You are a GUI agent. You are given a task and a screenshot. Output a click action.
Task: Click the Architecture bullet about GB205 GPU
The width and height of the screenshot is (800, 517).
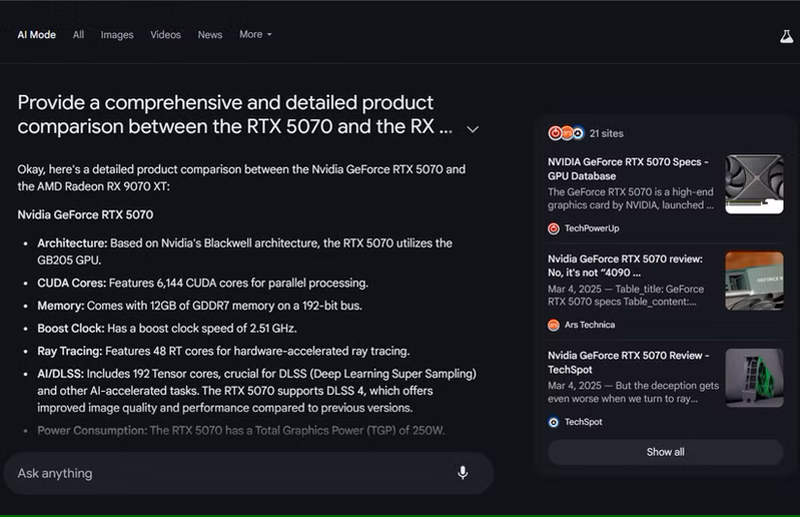pos(245,252)
